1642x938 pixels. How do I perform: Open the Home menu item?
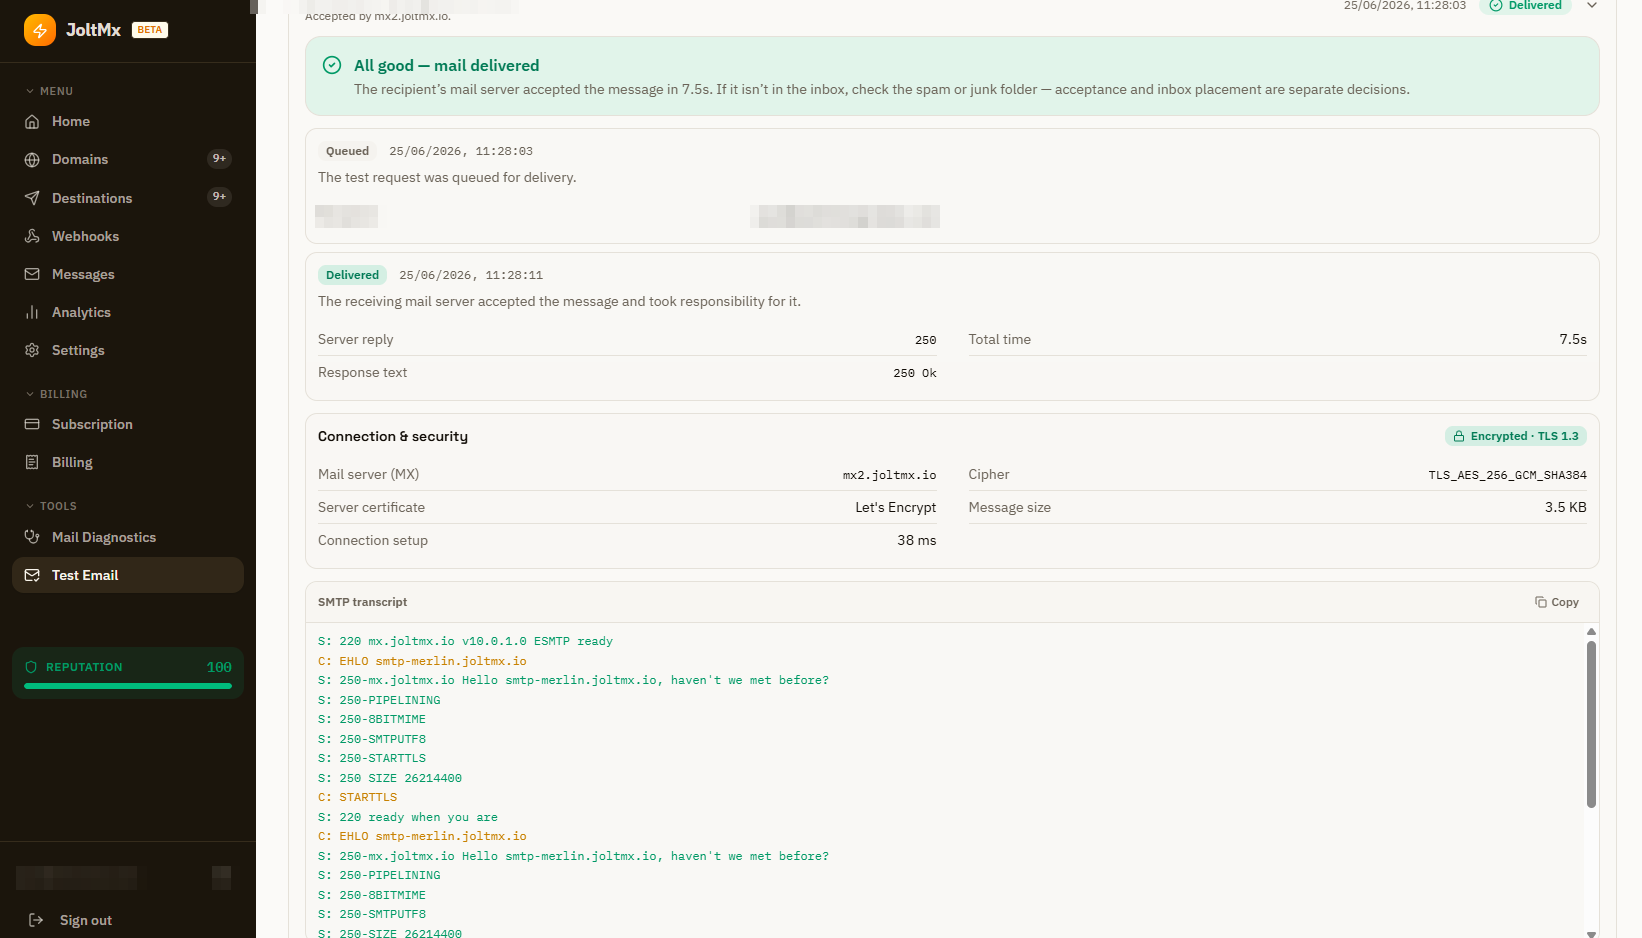(128, 121)
